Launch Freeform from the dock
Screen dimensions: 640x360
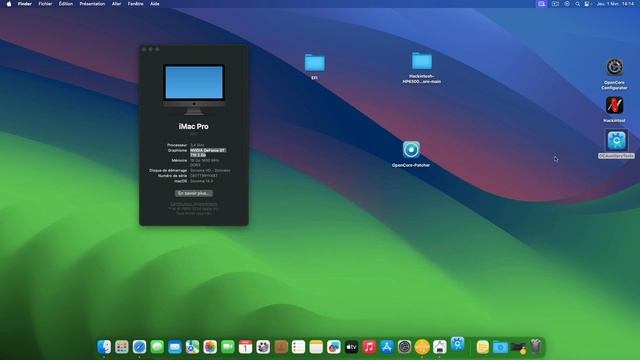point(334,347)
